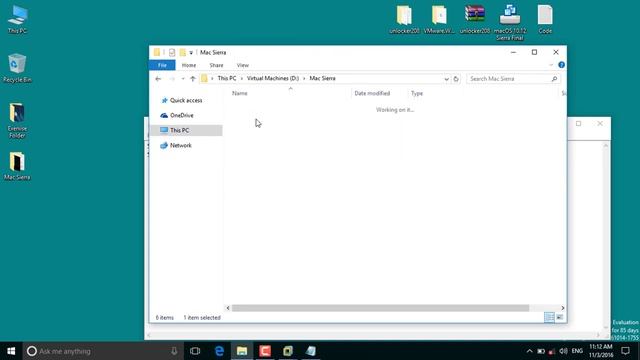Screen dimensions: 640x360
Task: Sort by Type column header
Action: click(x=417, y=93)
